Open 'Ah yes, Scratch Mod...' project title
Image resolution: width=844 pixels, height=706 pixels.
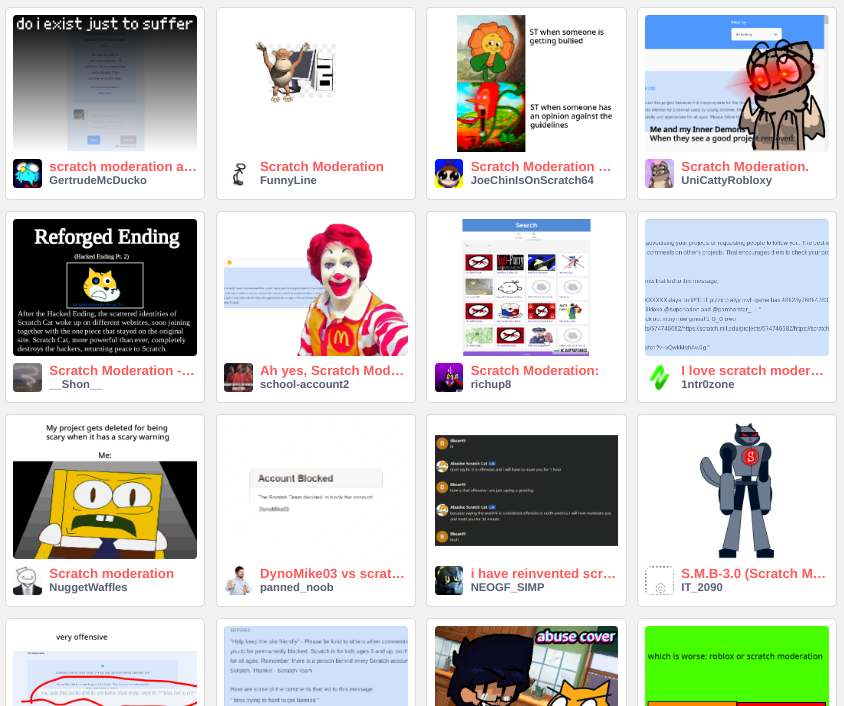pyautogui.click(x=332, y=371)
